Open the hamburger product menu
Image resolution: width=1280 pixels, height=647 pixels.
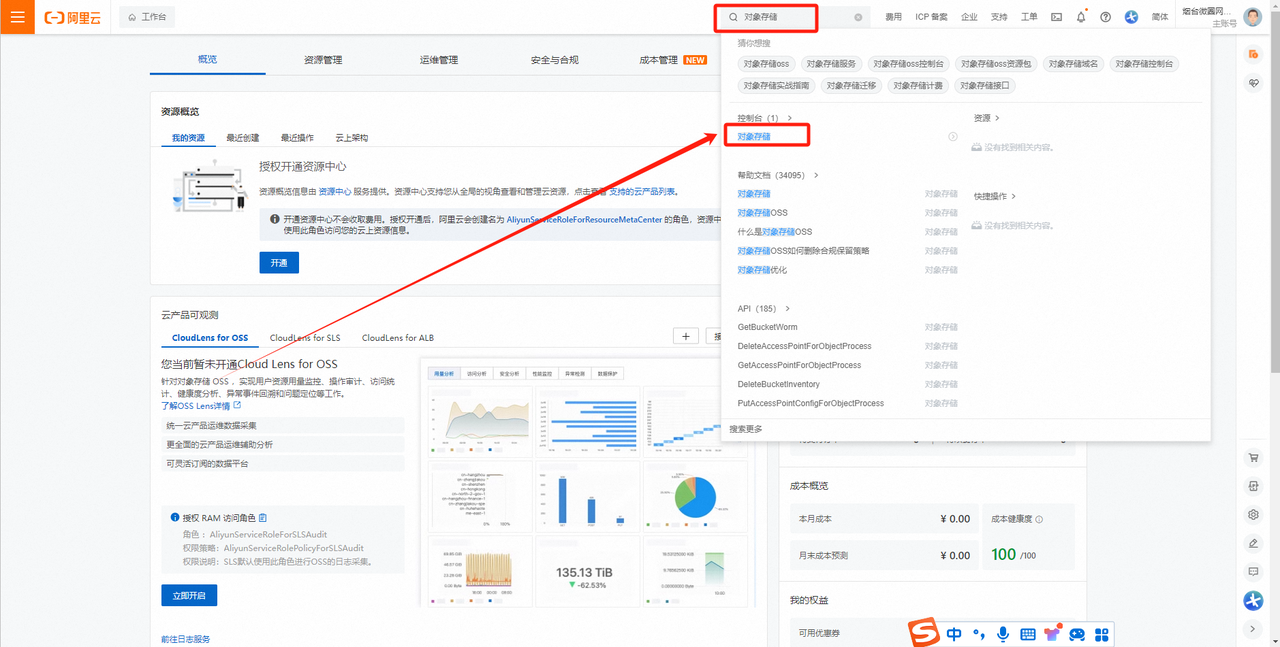tap(16, 16)
